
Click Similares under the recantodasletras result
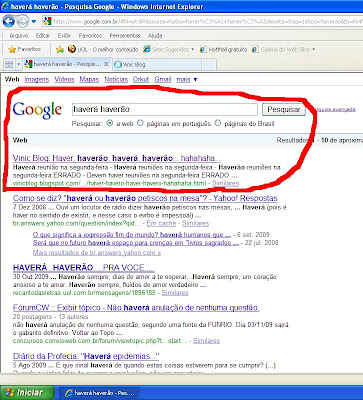(175, 293)
